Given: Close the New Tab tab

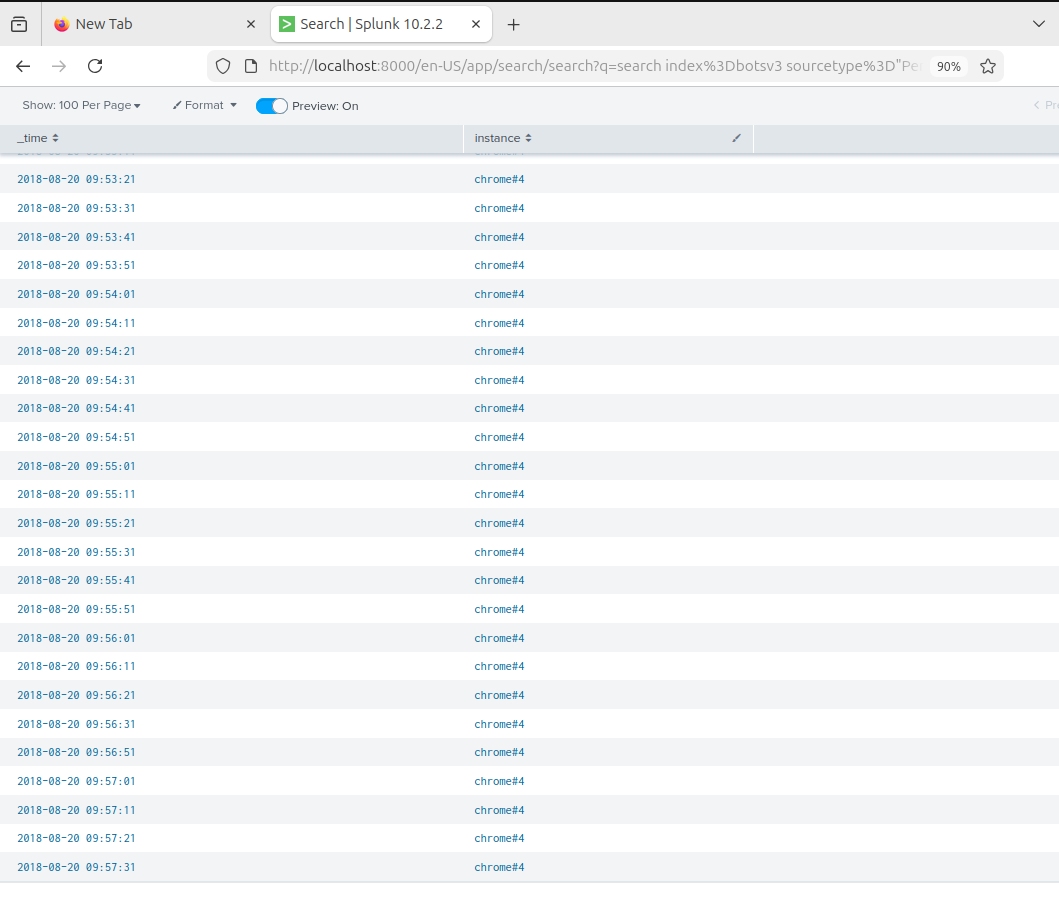Looking at the screenshot, I should click(251, 24).
